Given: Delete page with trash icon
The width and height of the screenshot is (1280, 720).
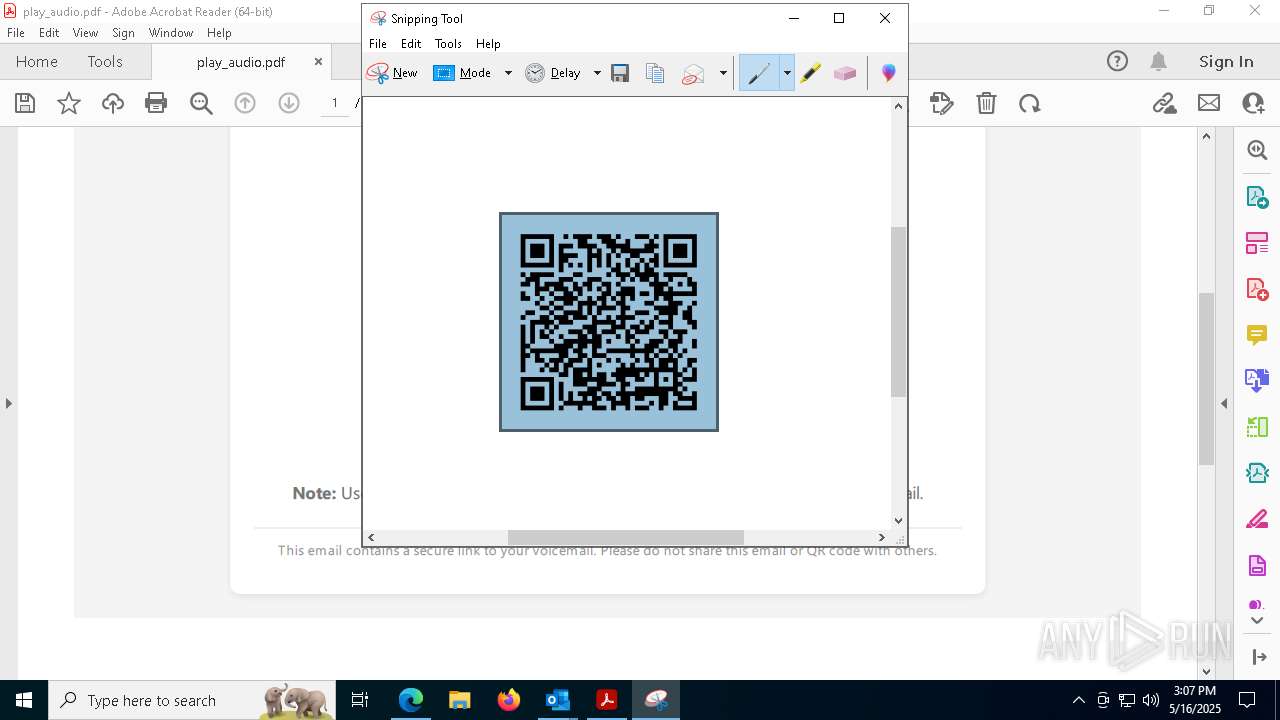Looking at the screenshot, I should coord(986,103).
